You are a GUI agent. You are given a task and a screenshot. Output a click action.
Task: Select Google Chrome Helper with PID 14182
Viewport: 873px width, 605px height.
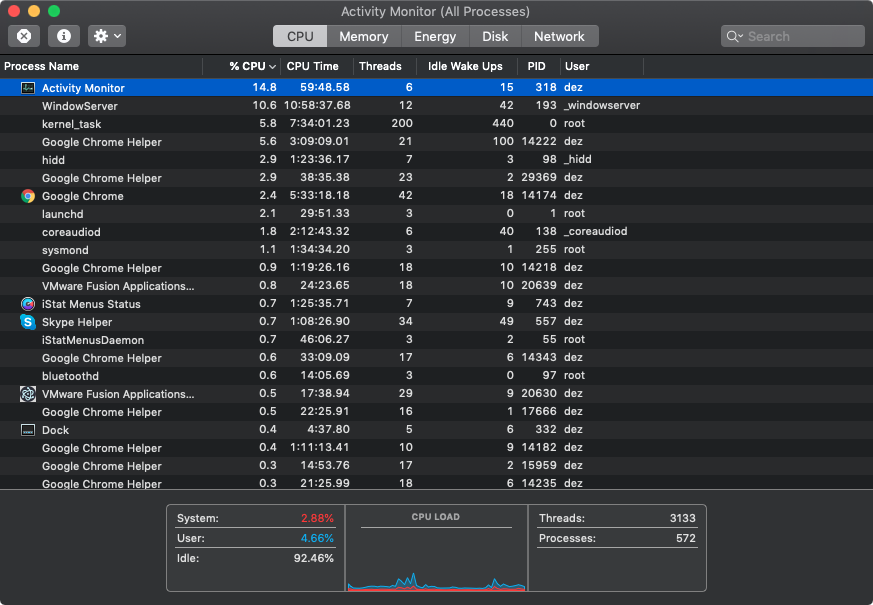436,447
